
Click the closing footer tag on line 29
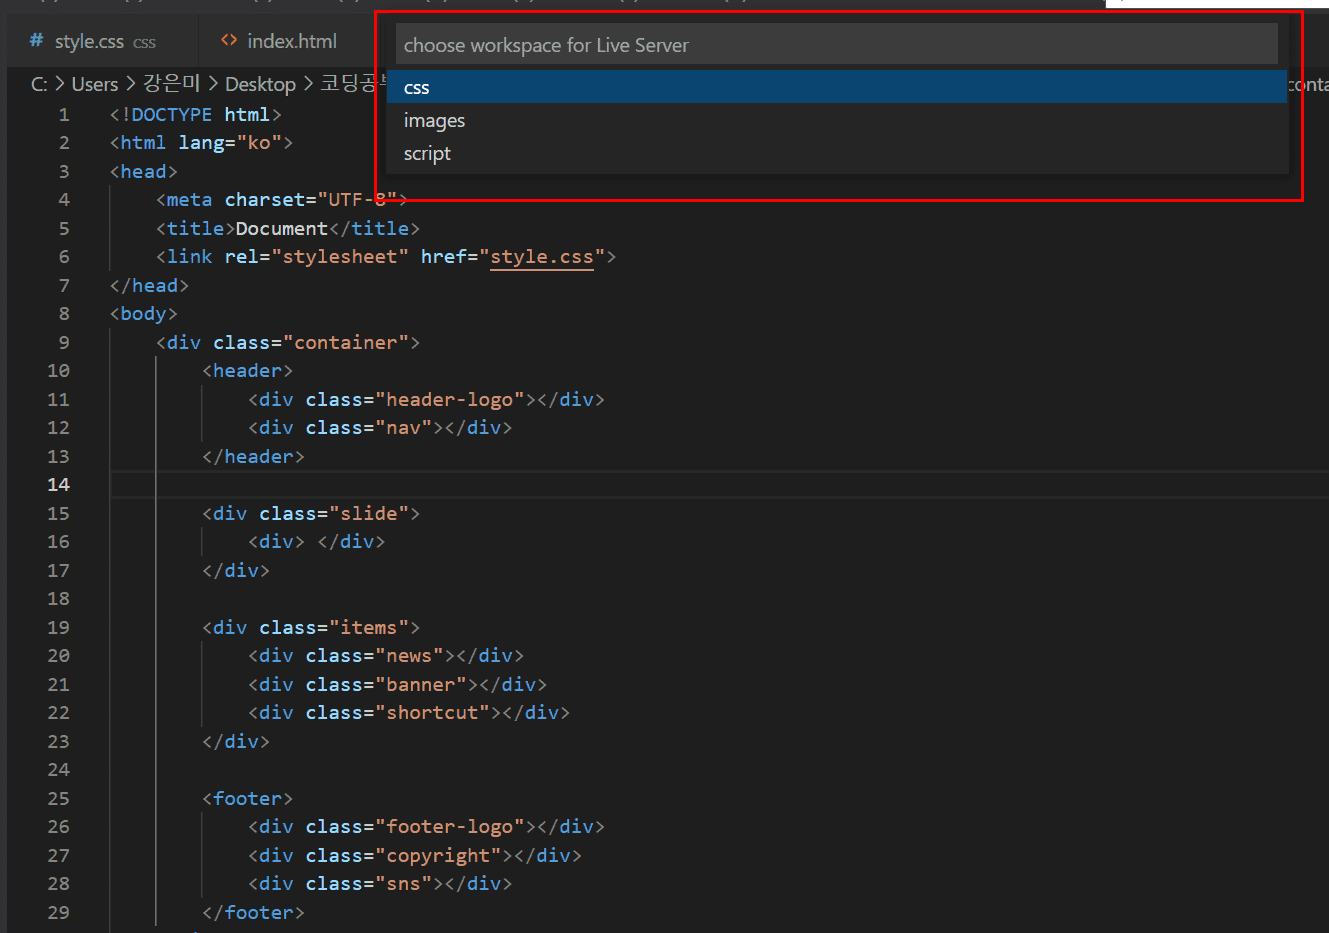pos(253,913)
